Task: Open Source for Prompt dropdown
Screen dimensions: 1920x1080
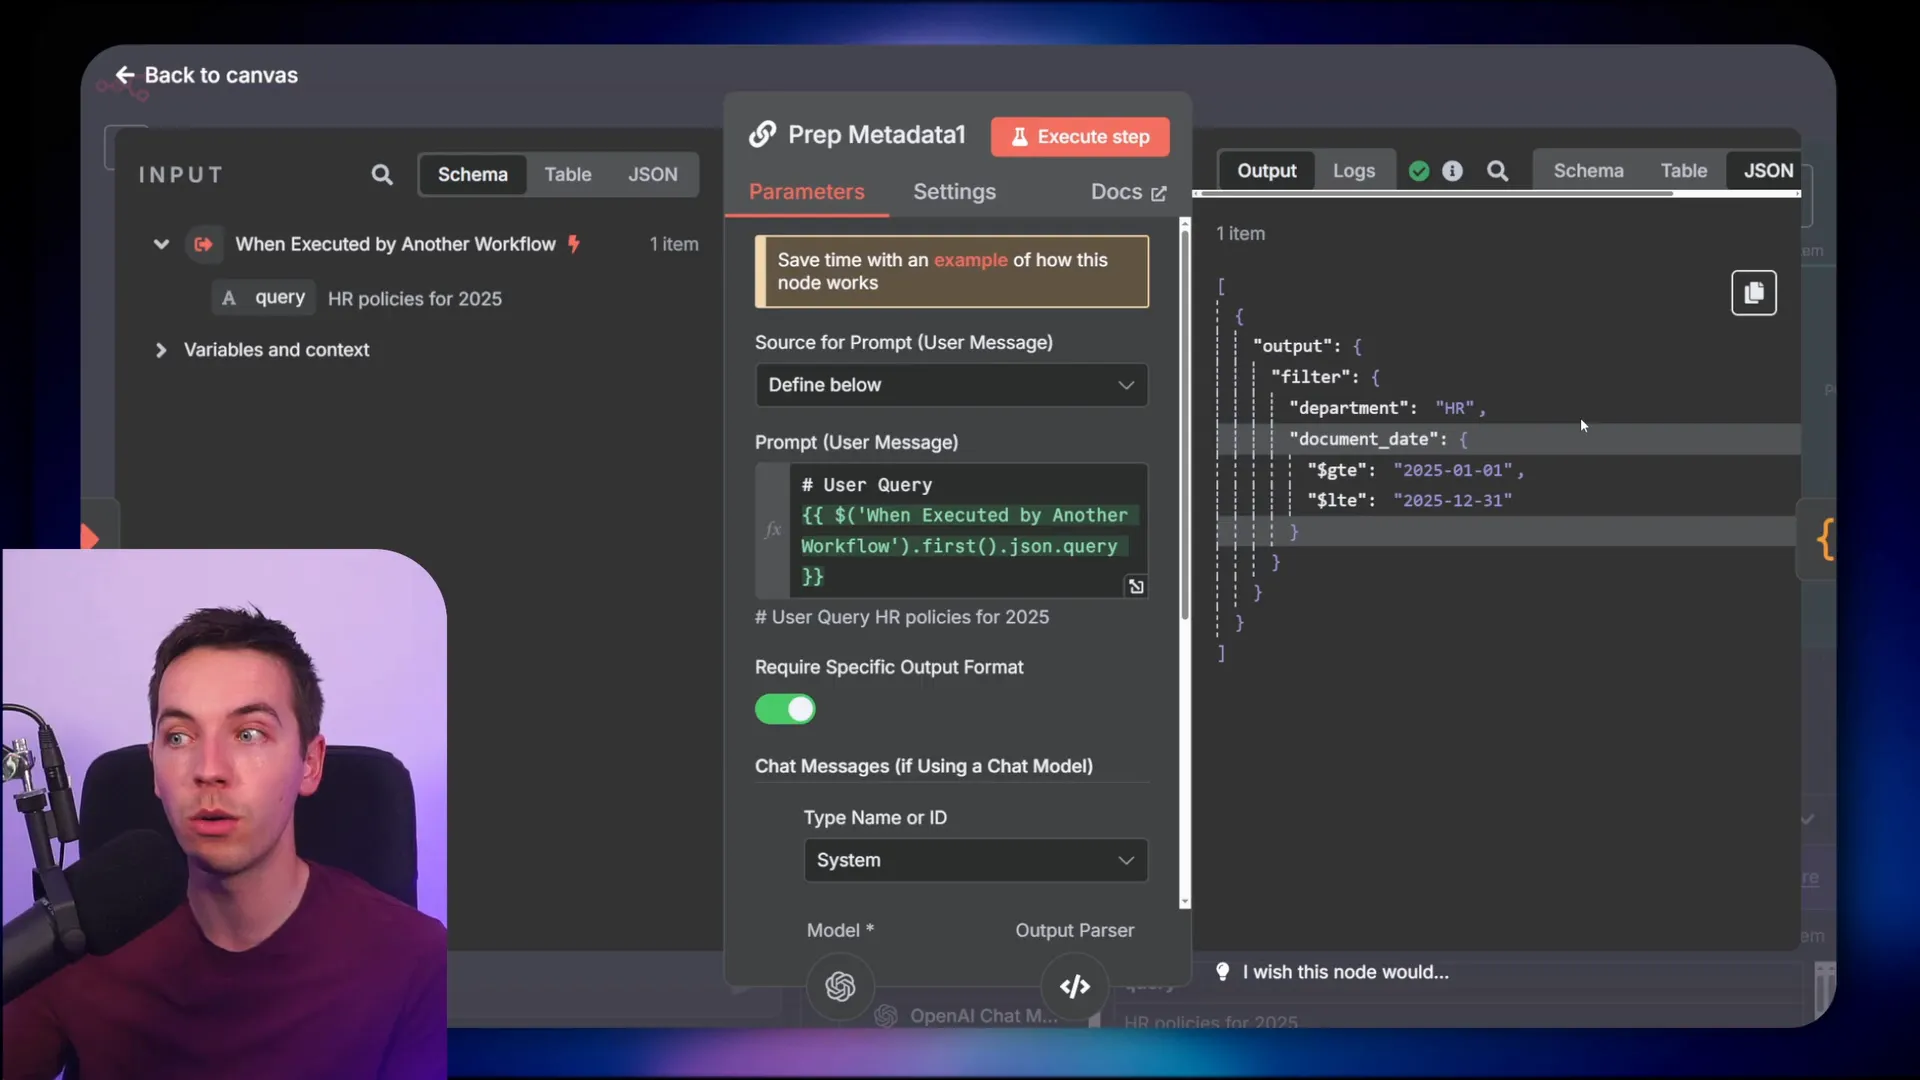Action: tap(951, 385)
